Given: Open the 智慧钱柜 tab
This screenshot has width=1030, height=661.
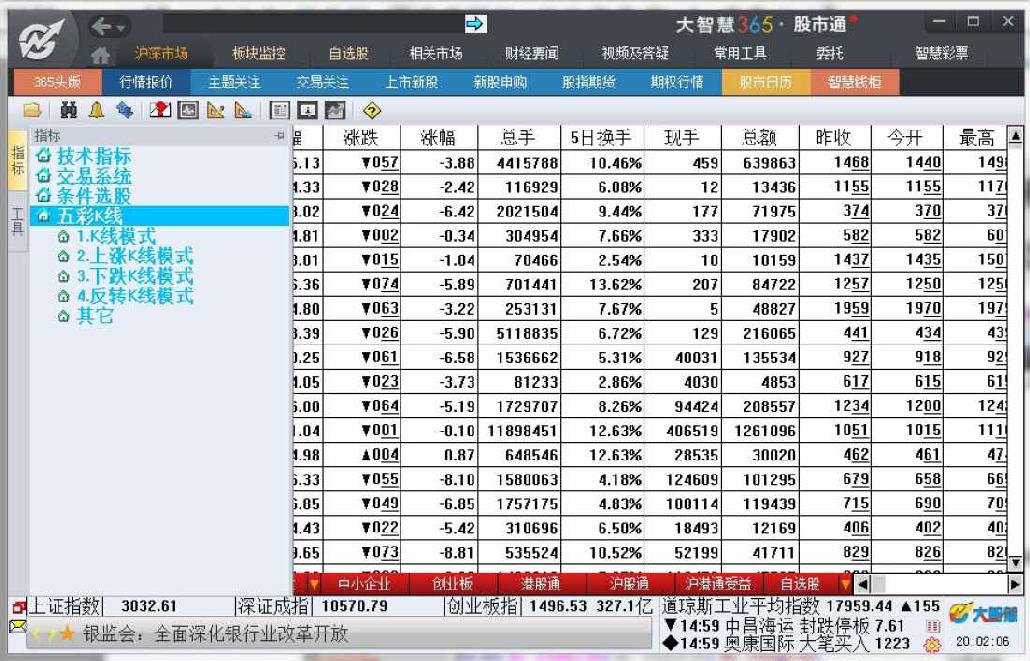Looking at the screenshot, I should point(855,82).
